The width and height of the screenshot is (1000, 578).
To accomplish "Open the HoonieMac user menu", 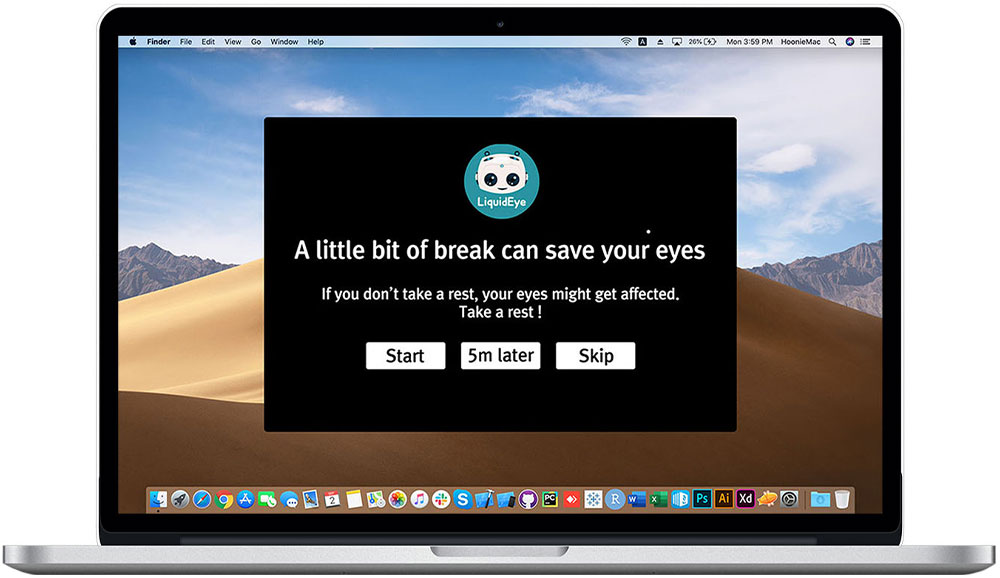I will [800, 41].
